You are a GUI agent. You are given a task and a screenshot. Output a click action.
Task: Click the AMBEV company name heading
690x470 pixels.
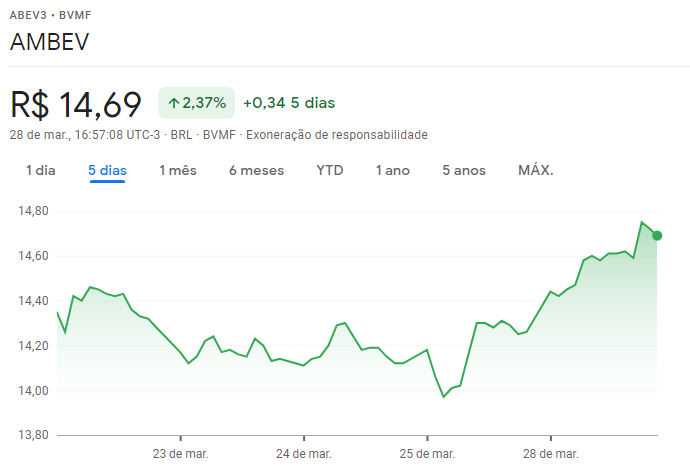click(x=50, y=42)
